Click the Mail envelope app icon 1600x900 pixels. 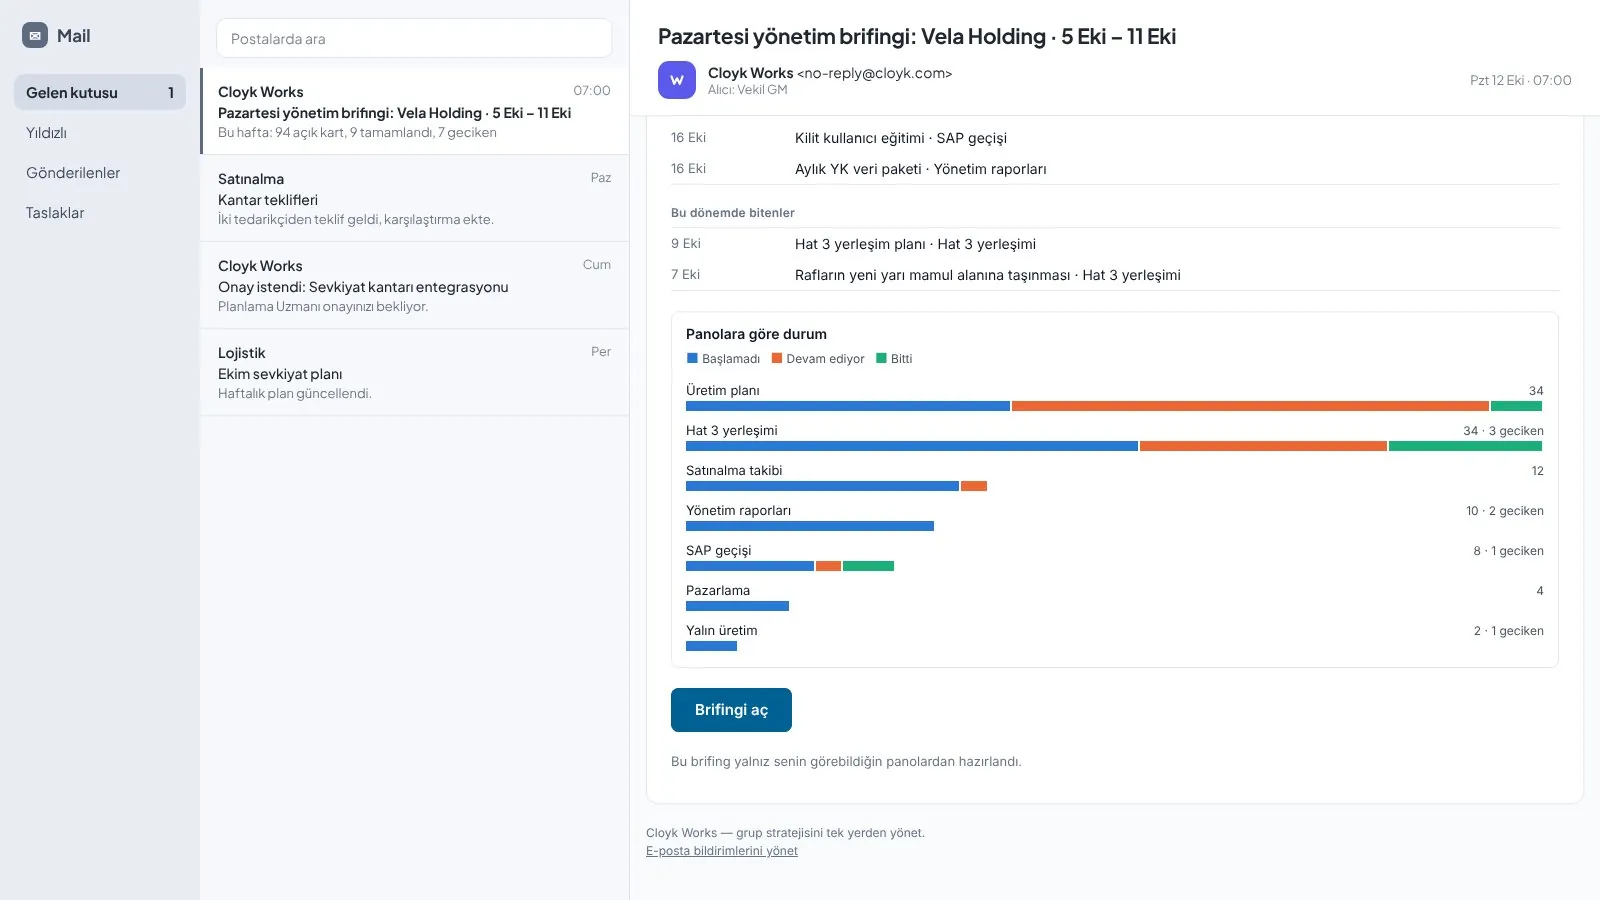click(35, 35)
